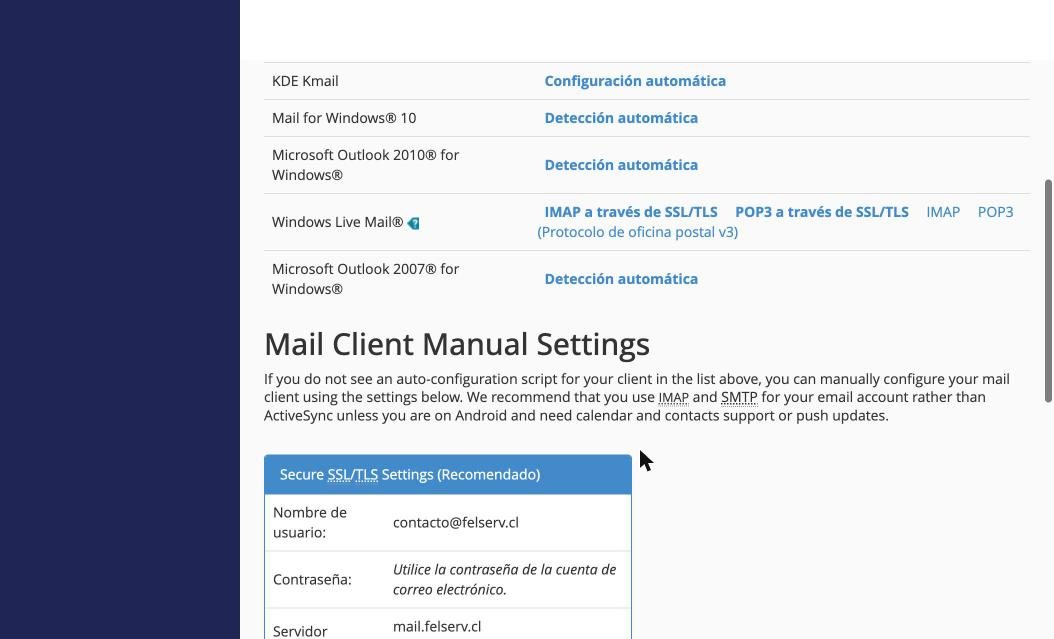
Task: Open Detección automática for Mail for Windows 10
Action: (621, 118)
